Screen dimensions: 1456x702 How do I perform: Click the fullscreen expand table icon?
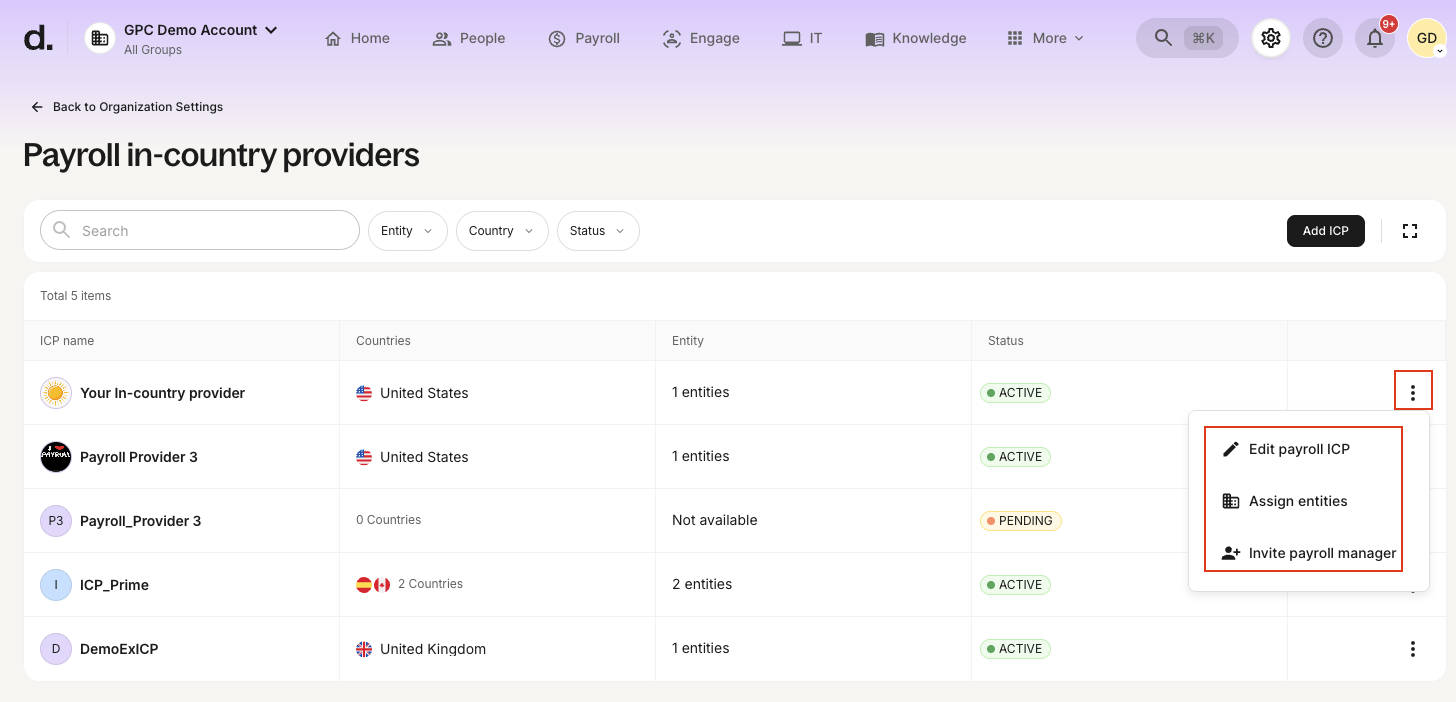click(1410, 231)
